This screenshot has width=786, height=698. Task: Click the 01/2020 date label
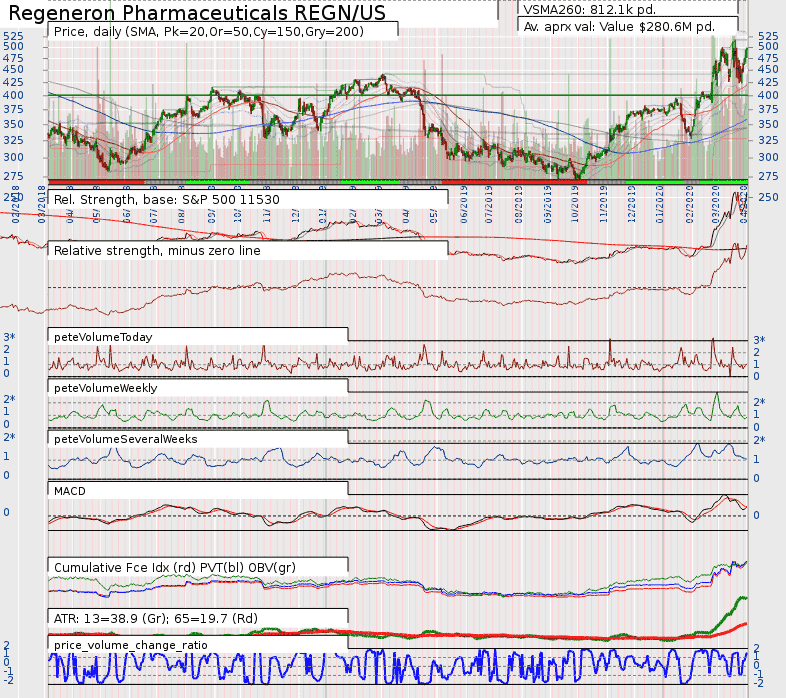660,205
